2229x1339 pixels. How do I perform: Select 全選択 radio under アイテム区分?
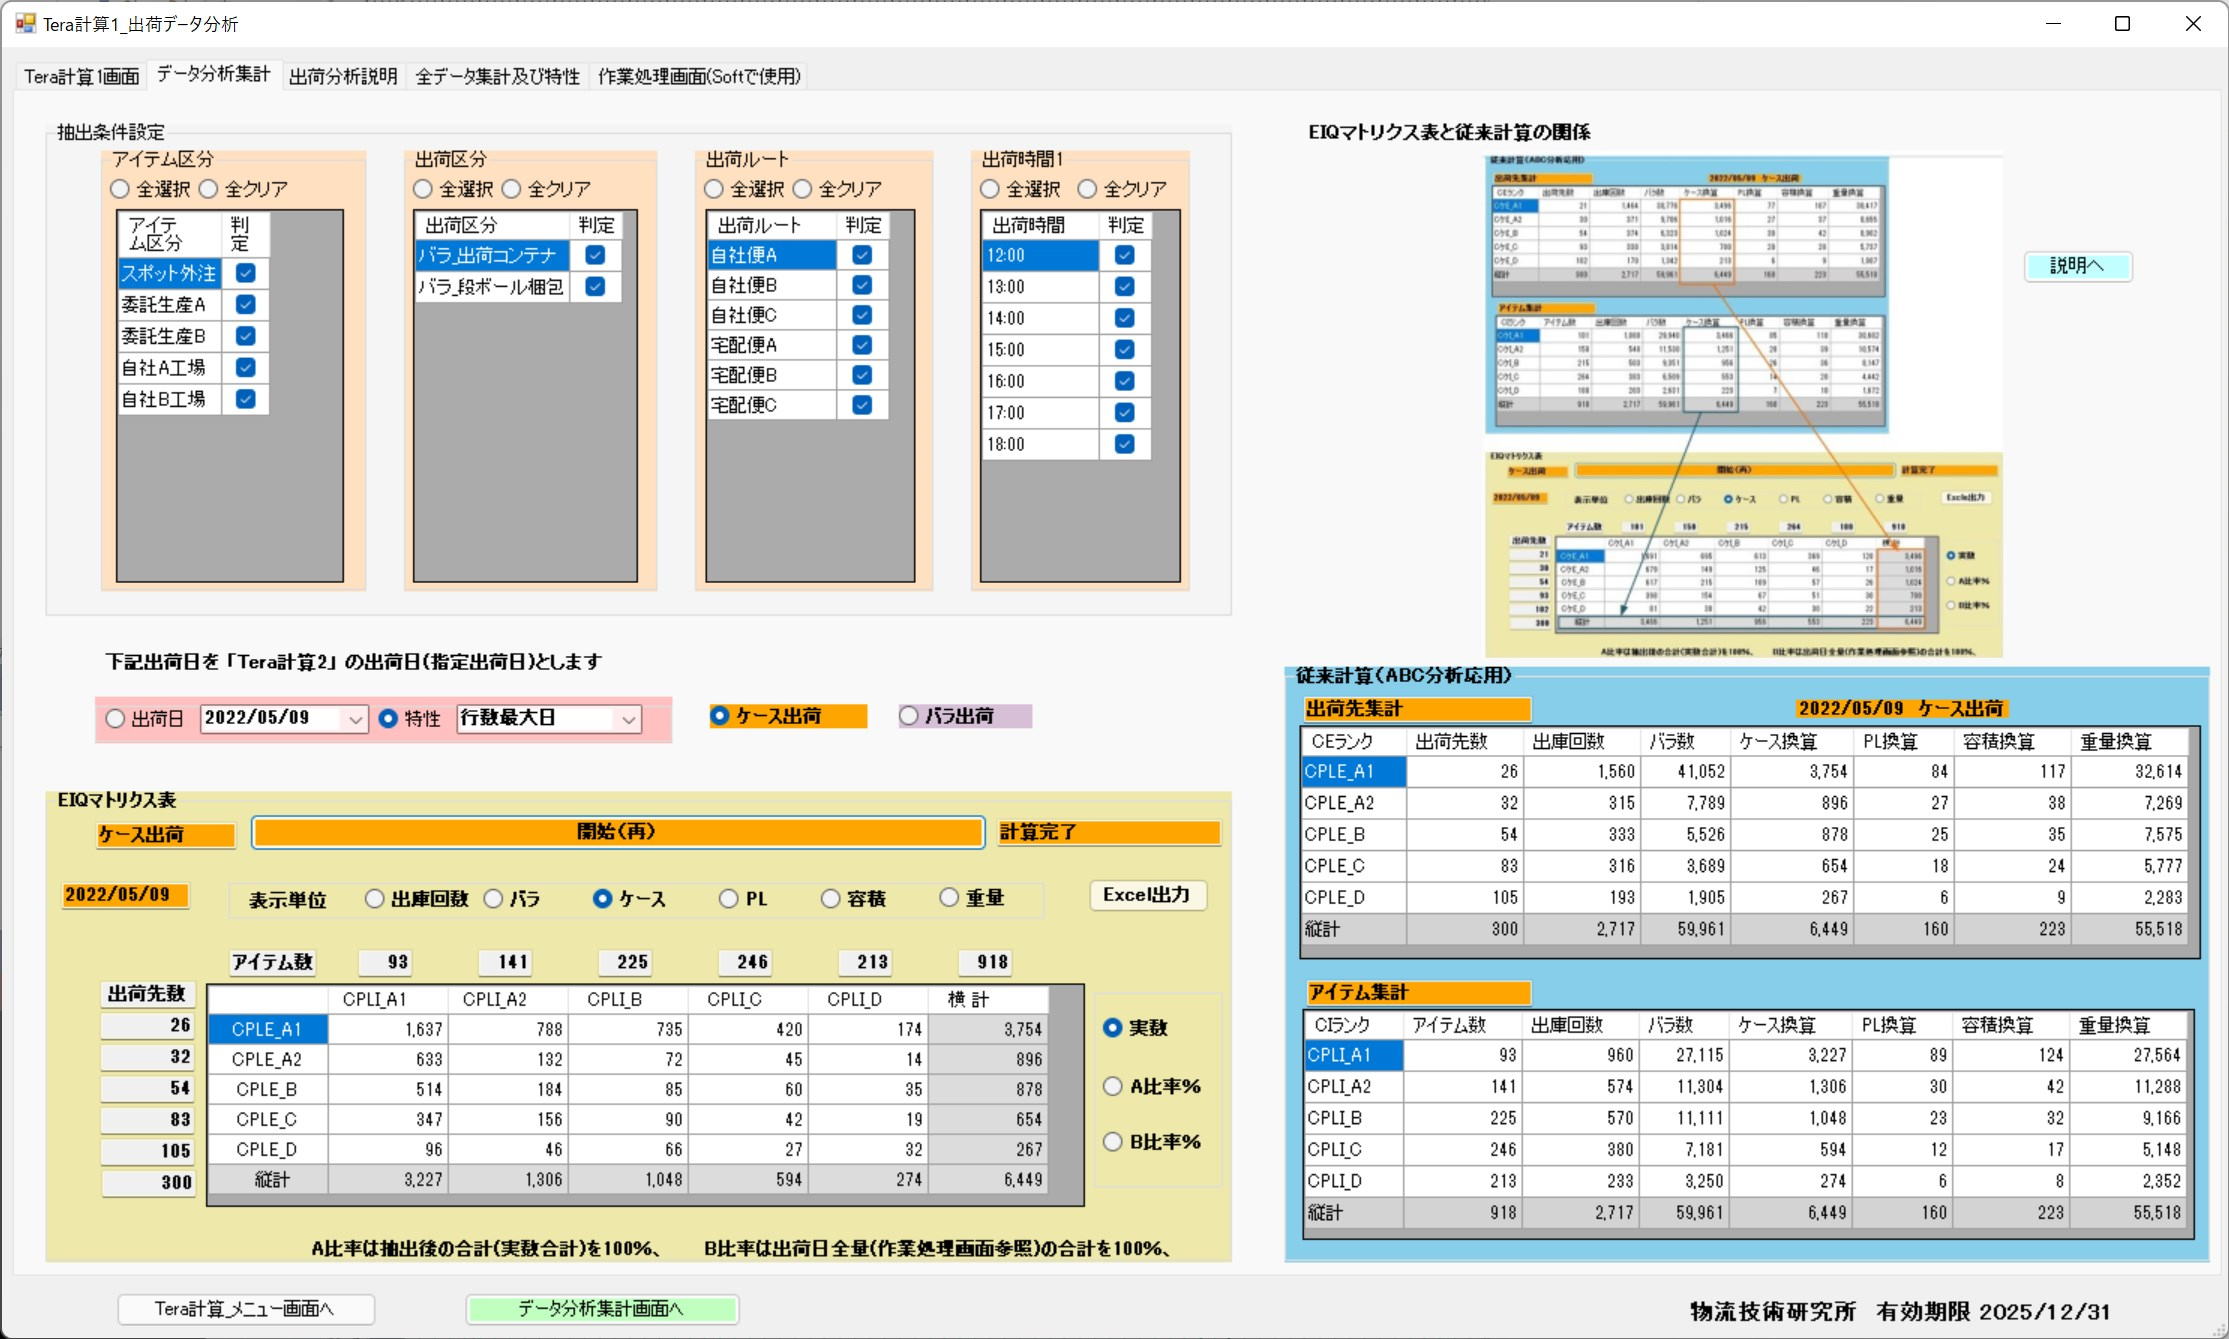[121, 189]
